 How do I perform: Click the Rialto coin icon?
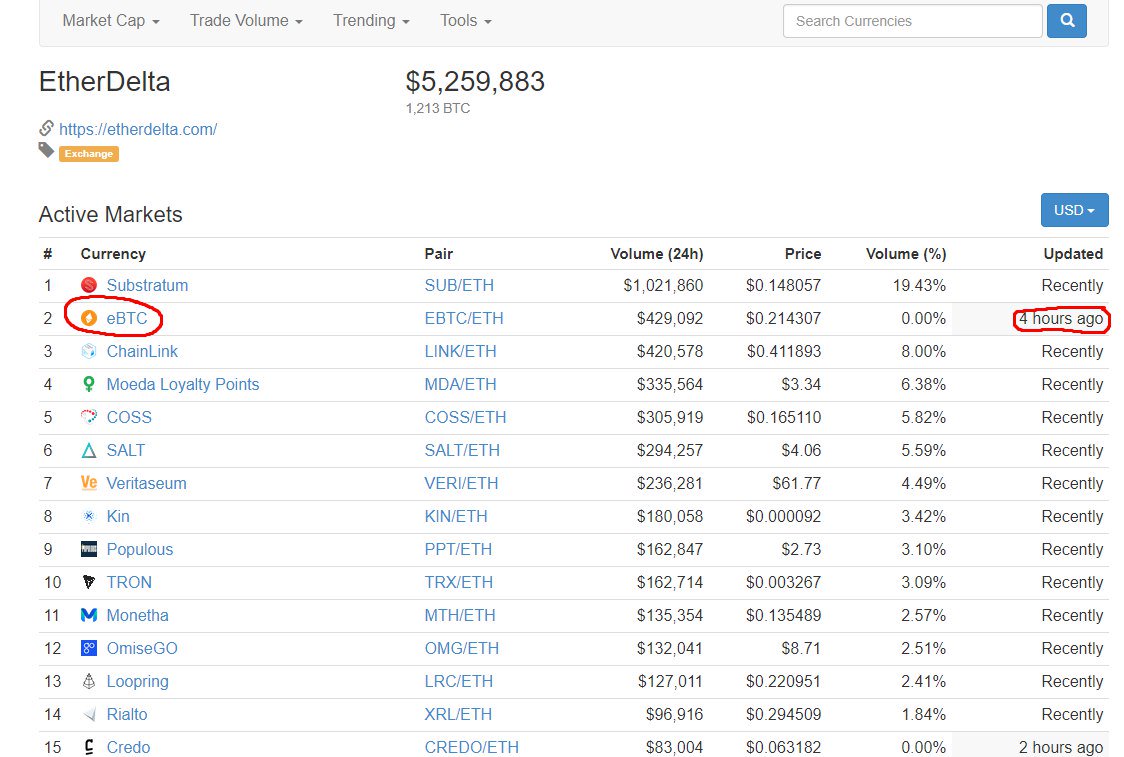click(89, 714)
